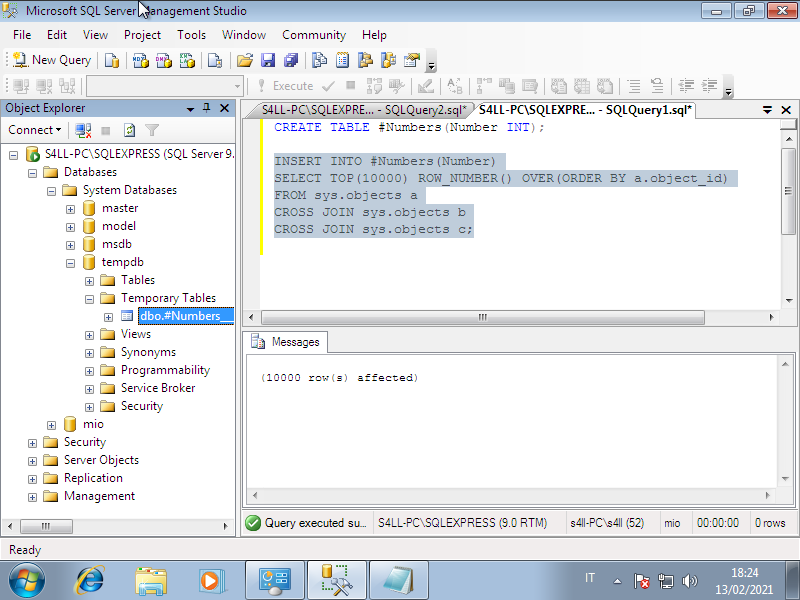The height and width of the screenshot is (600, 800).
Task: Select the Replication folder
Action: pyautogui.click(x=93, y=478)
